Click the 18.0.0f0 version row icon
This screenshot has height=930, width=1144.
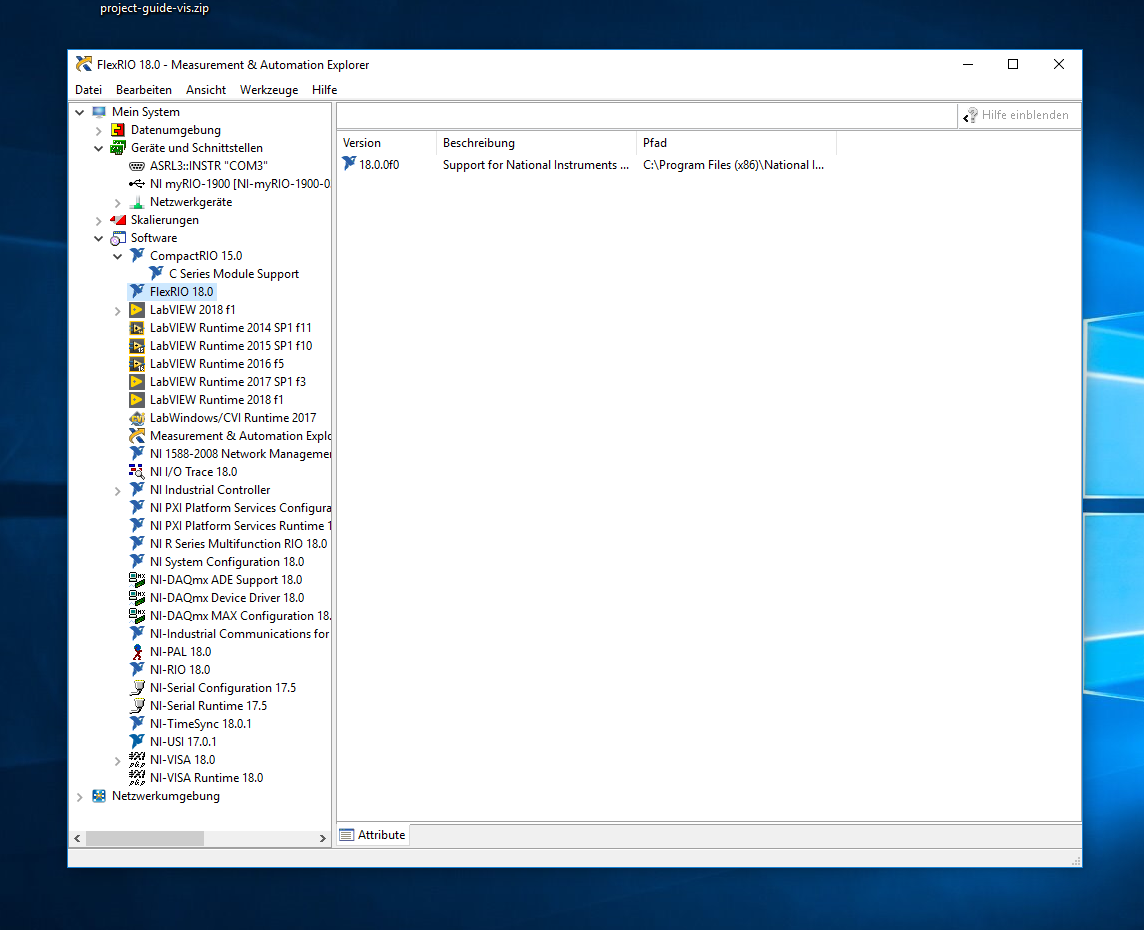[349, 164]
